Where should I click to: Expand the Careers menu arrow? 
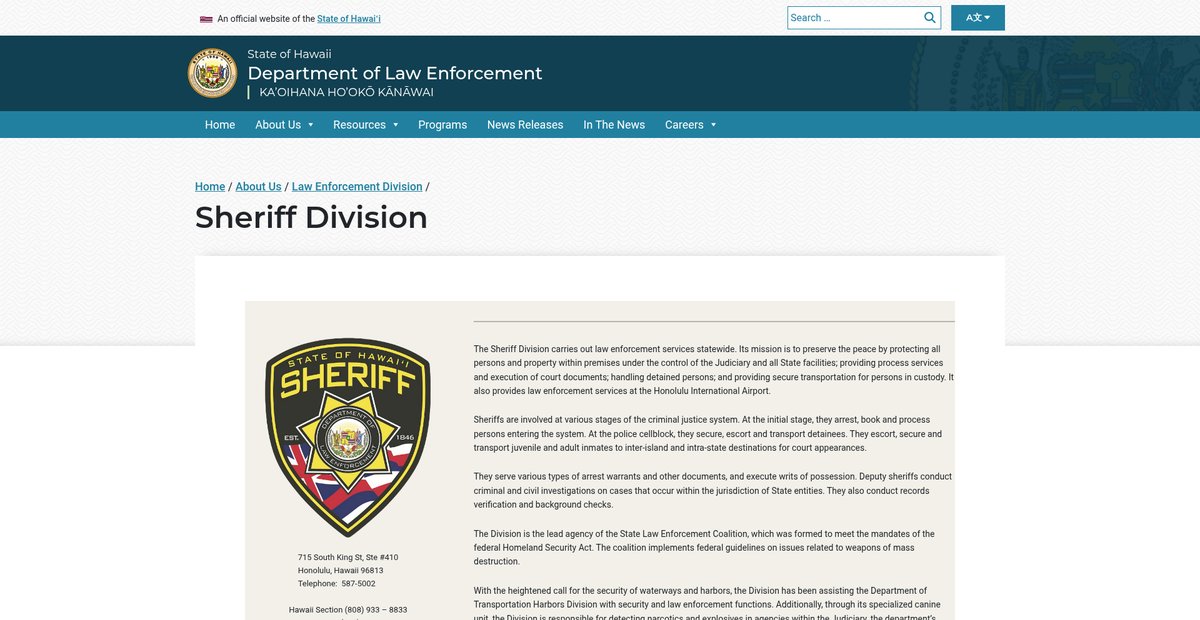[714, 125]
